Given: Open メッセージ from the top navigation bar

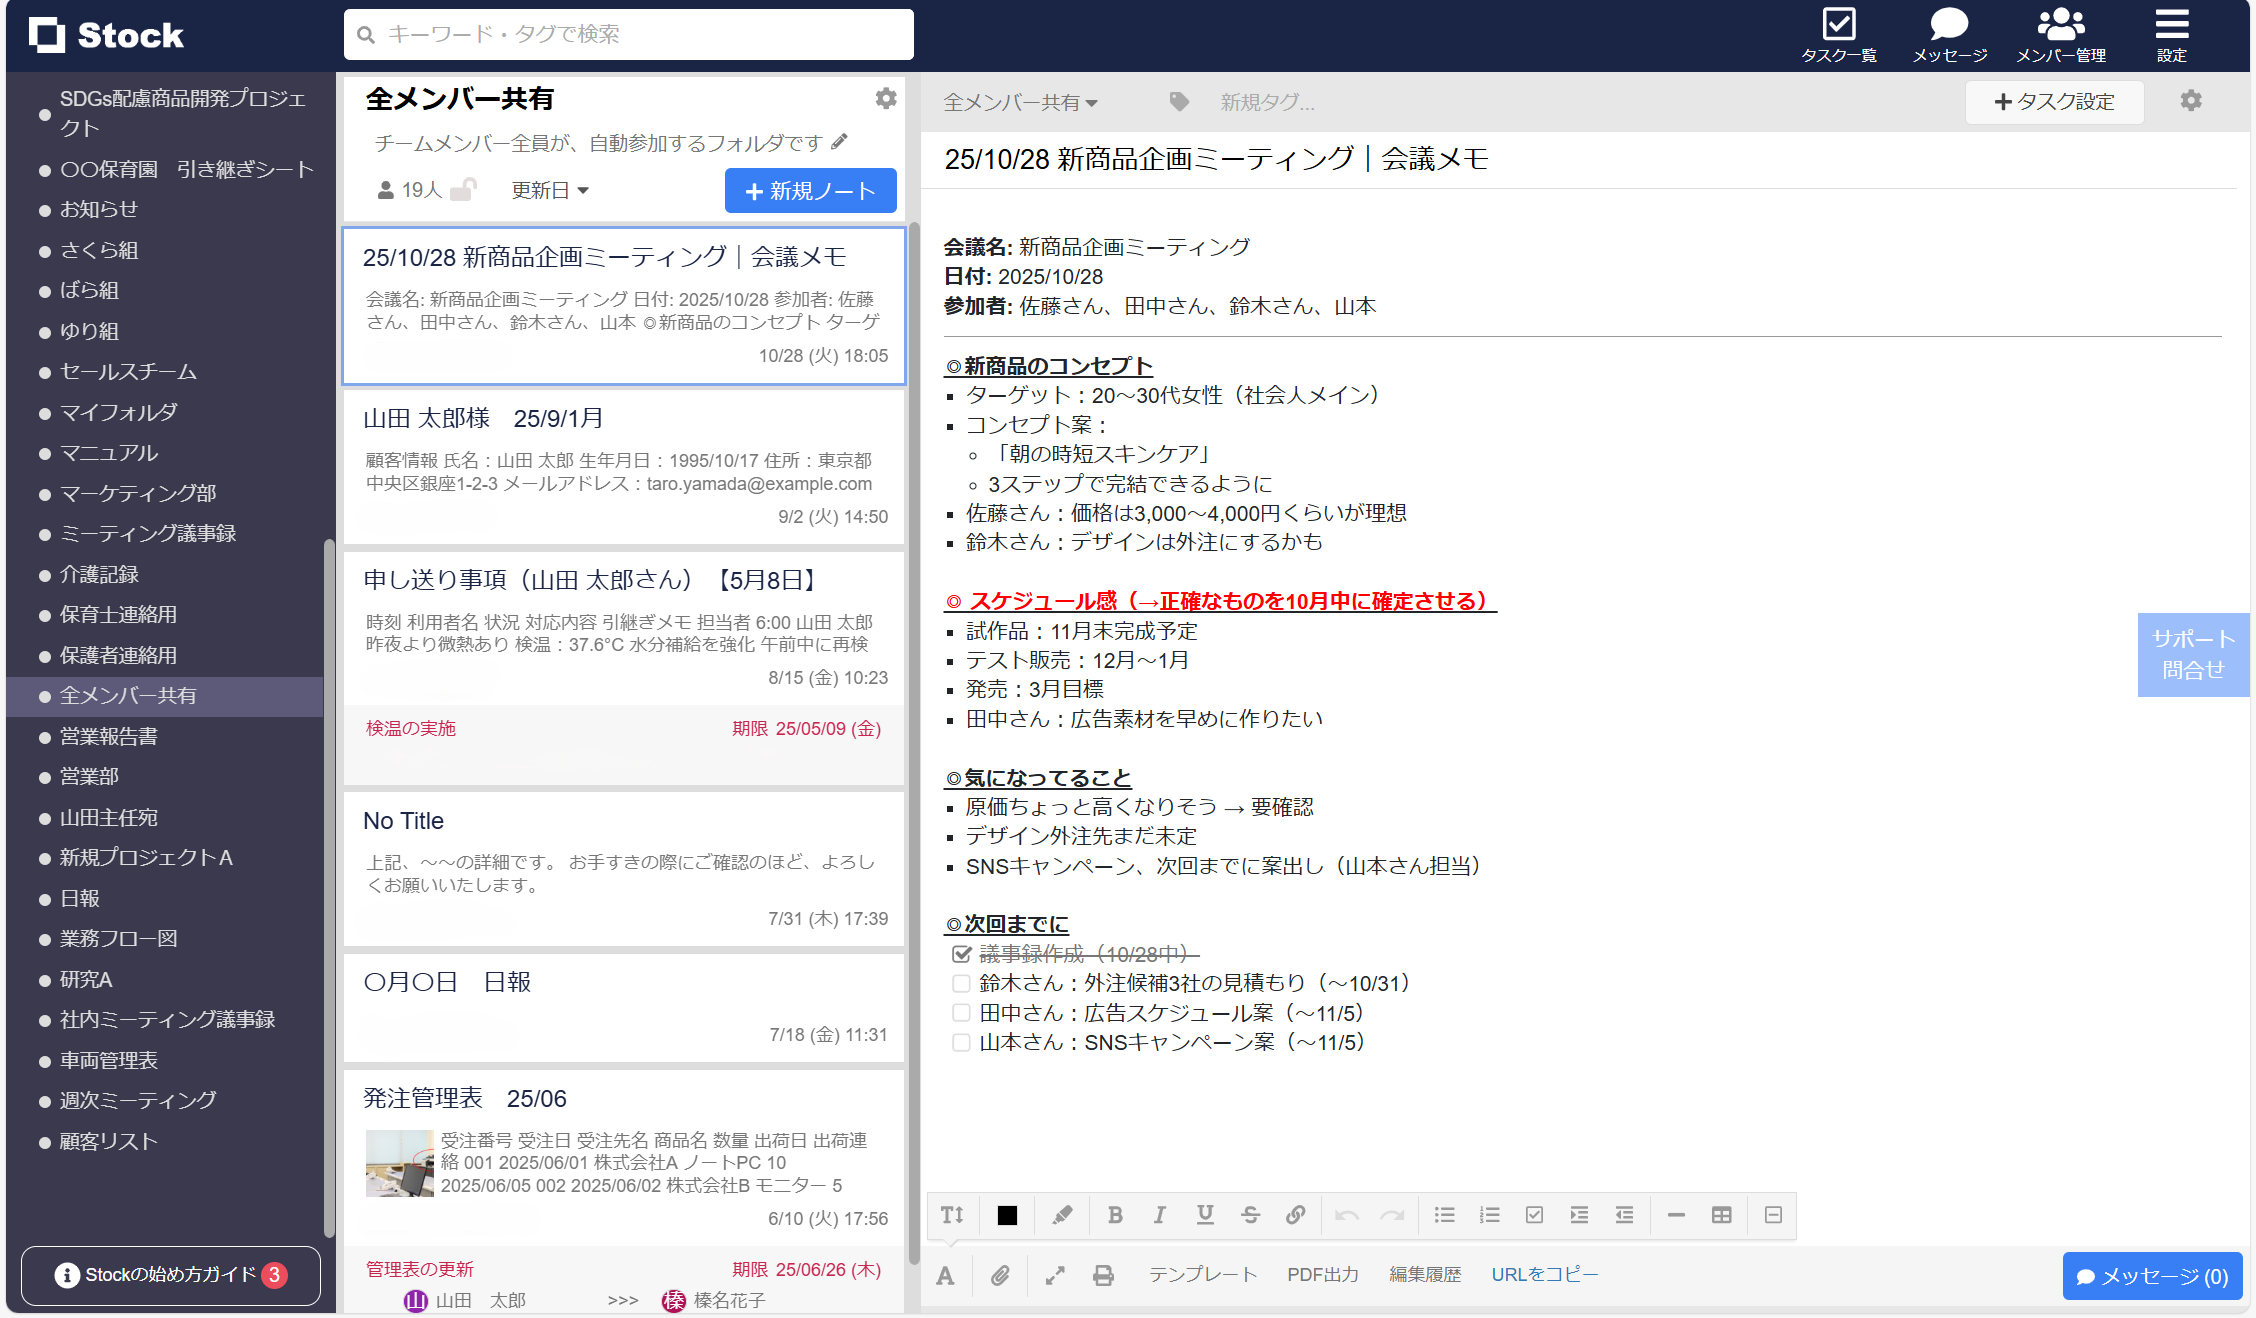Looking at the screenshot, I should (1948, 35).
